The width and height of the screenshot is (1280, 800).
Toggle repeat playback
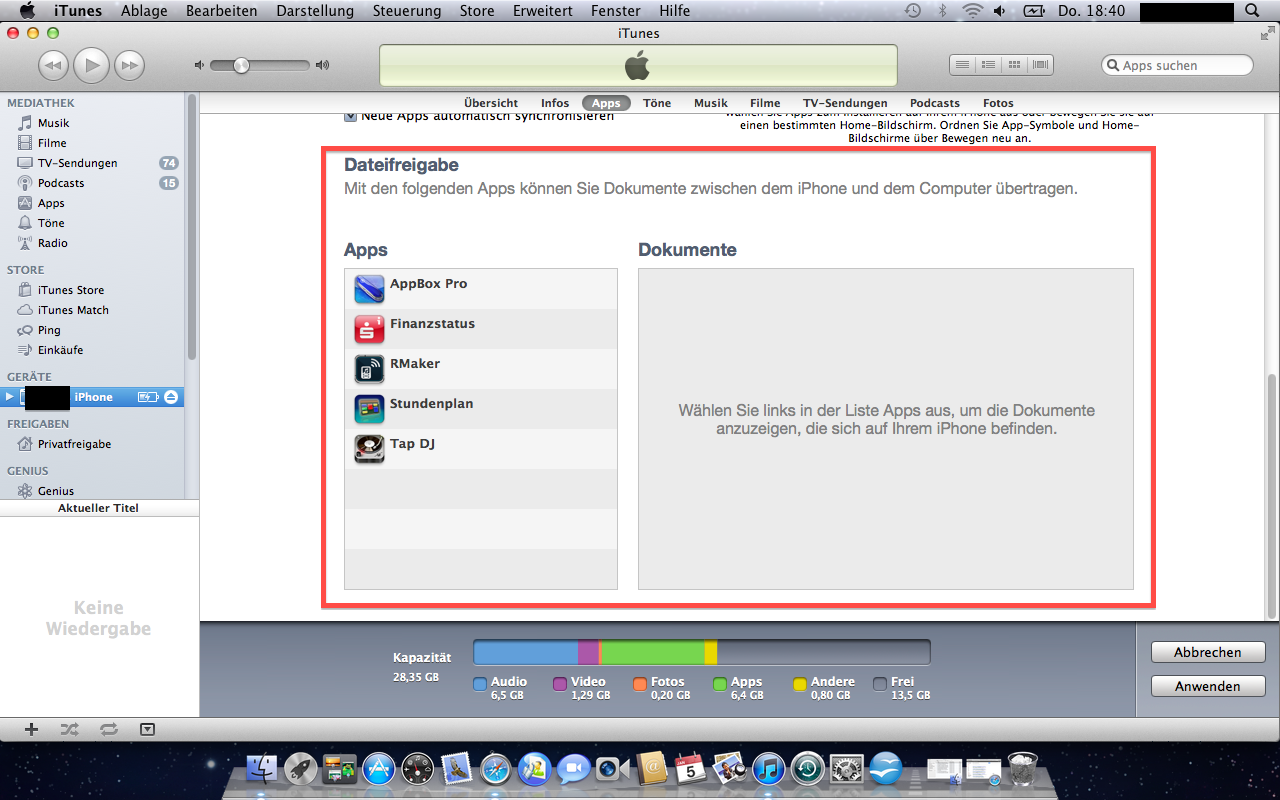pyautogui.click(x=108, y=729)
